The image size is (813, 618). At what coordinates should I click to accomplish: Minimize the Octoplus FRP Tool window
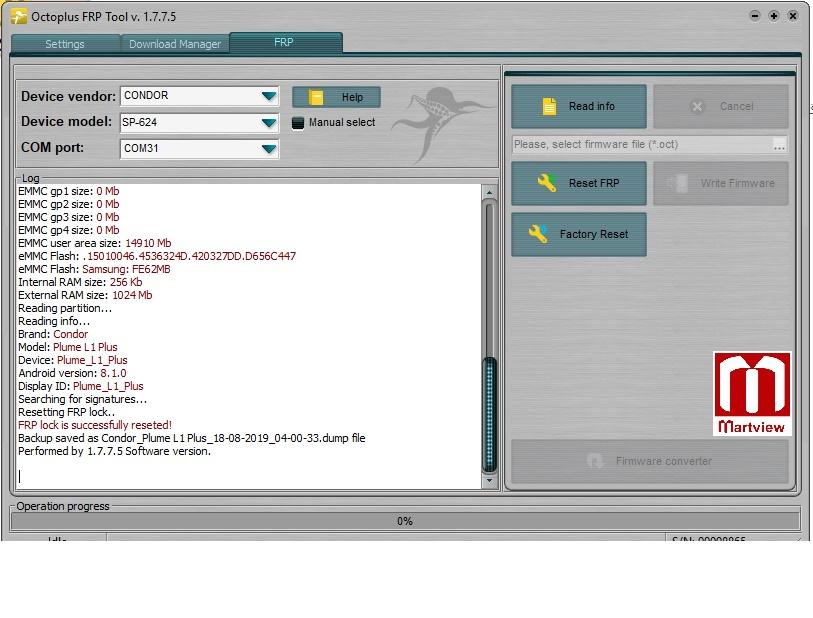755,16
